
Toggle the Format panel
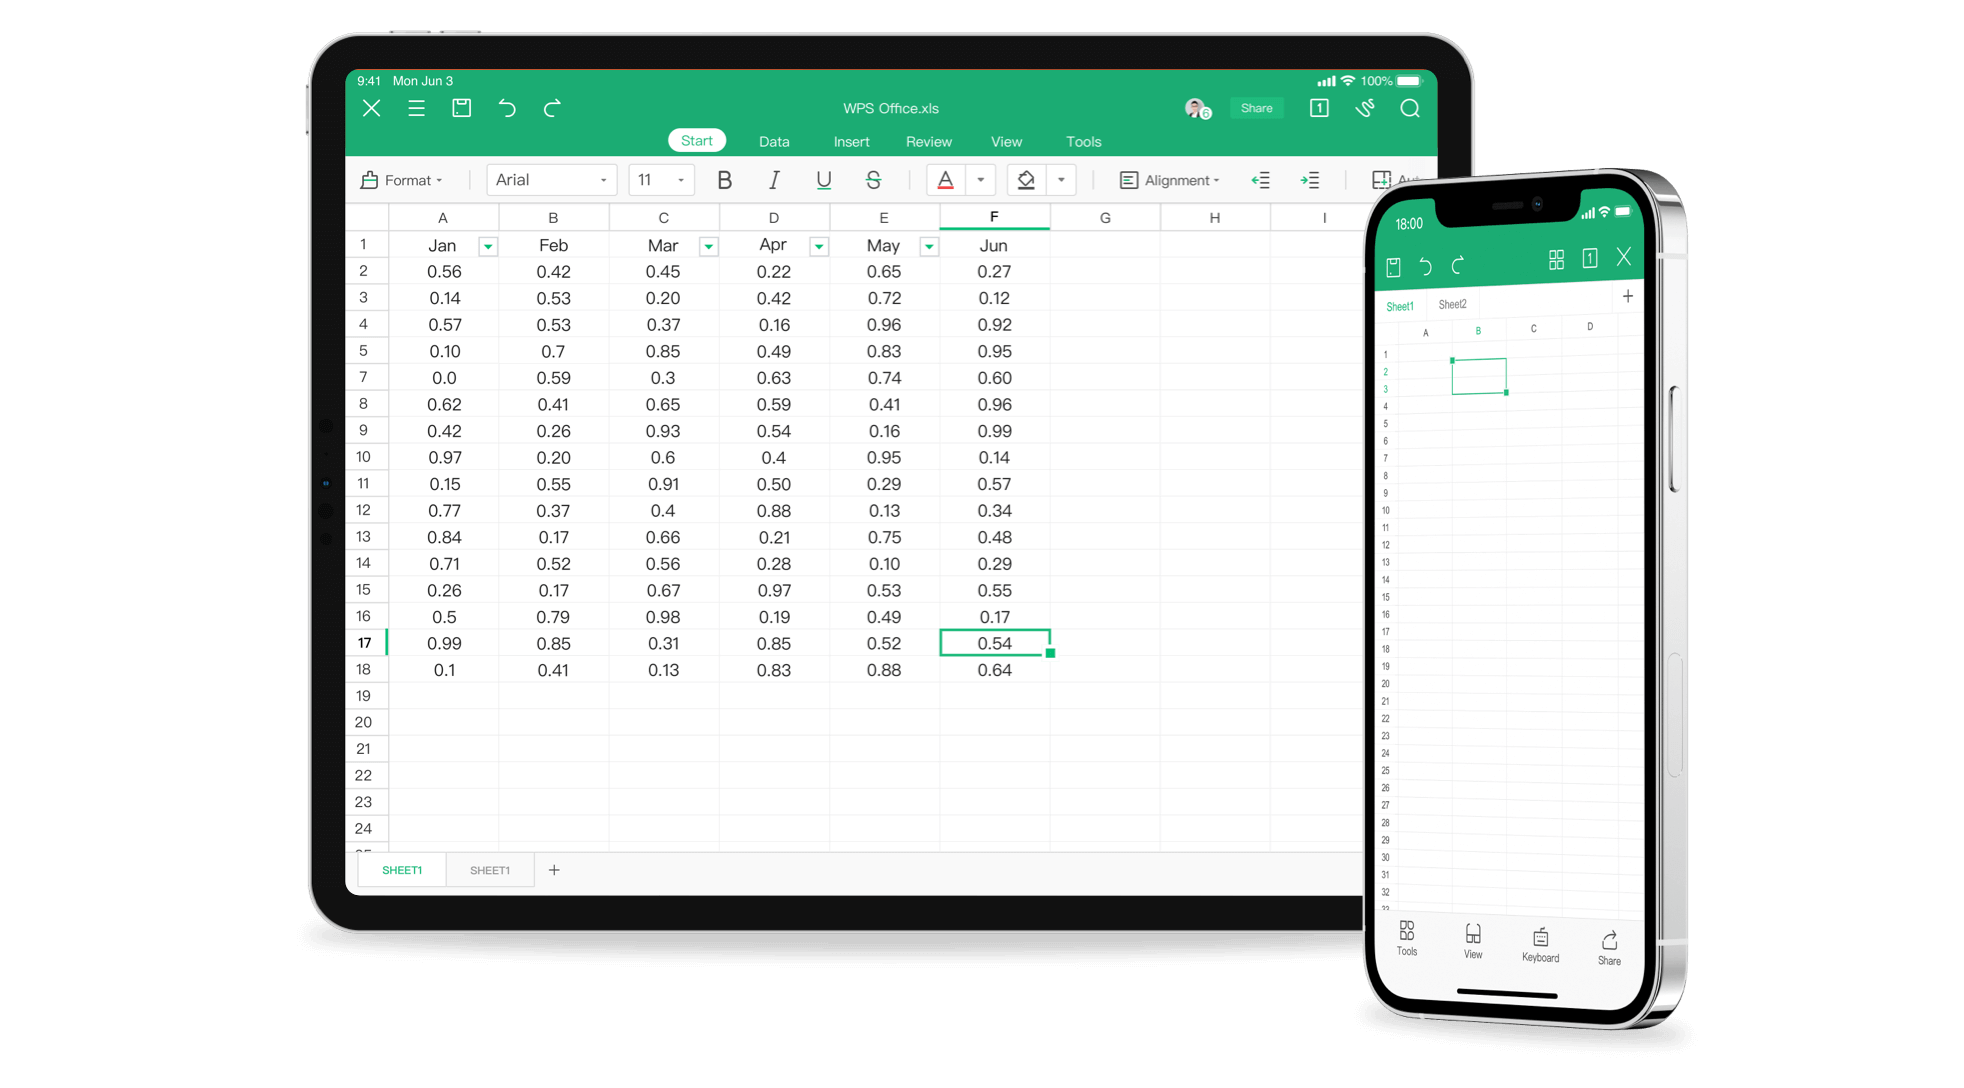pyautogui.click(x=401, y=178)
